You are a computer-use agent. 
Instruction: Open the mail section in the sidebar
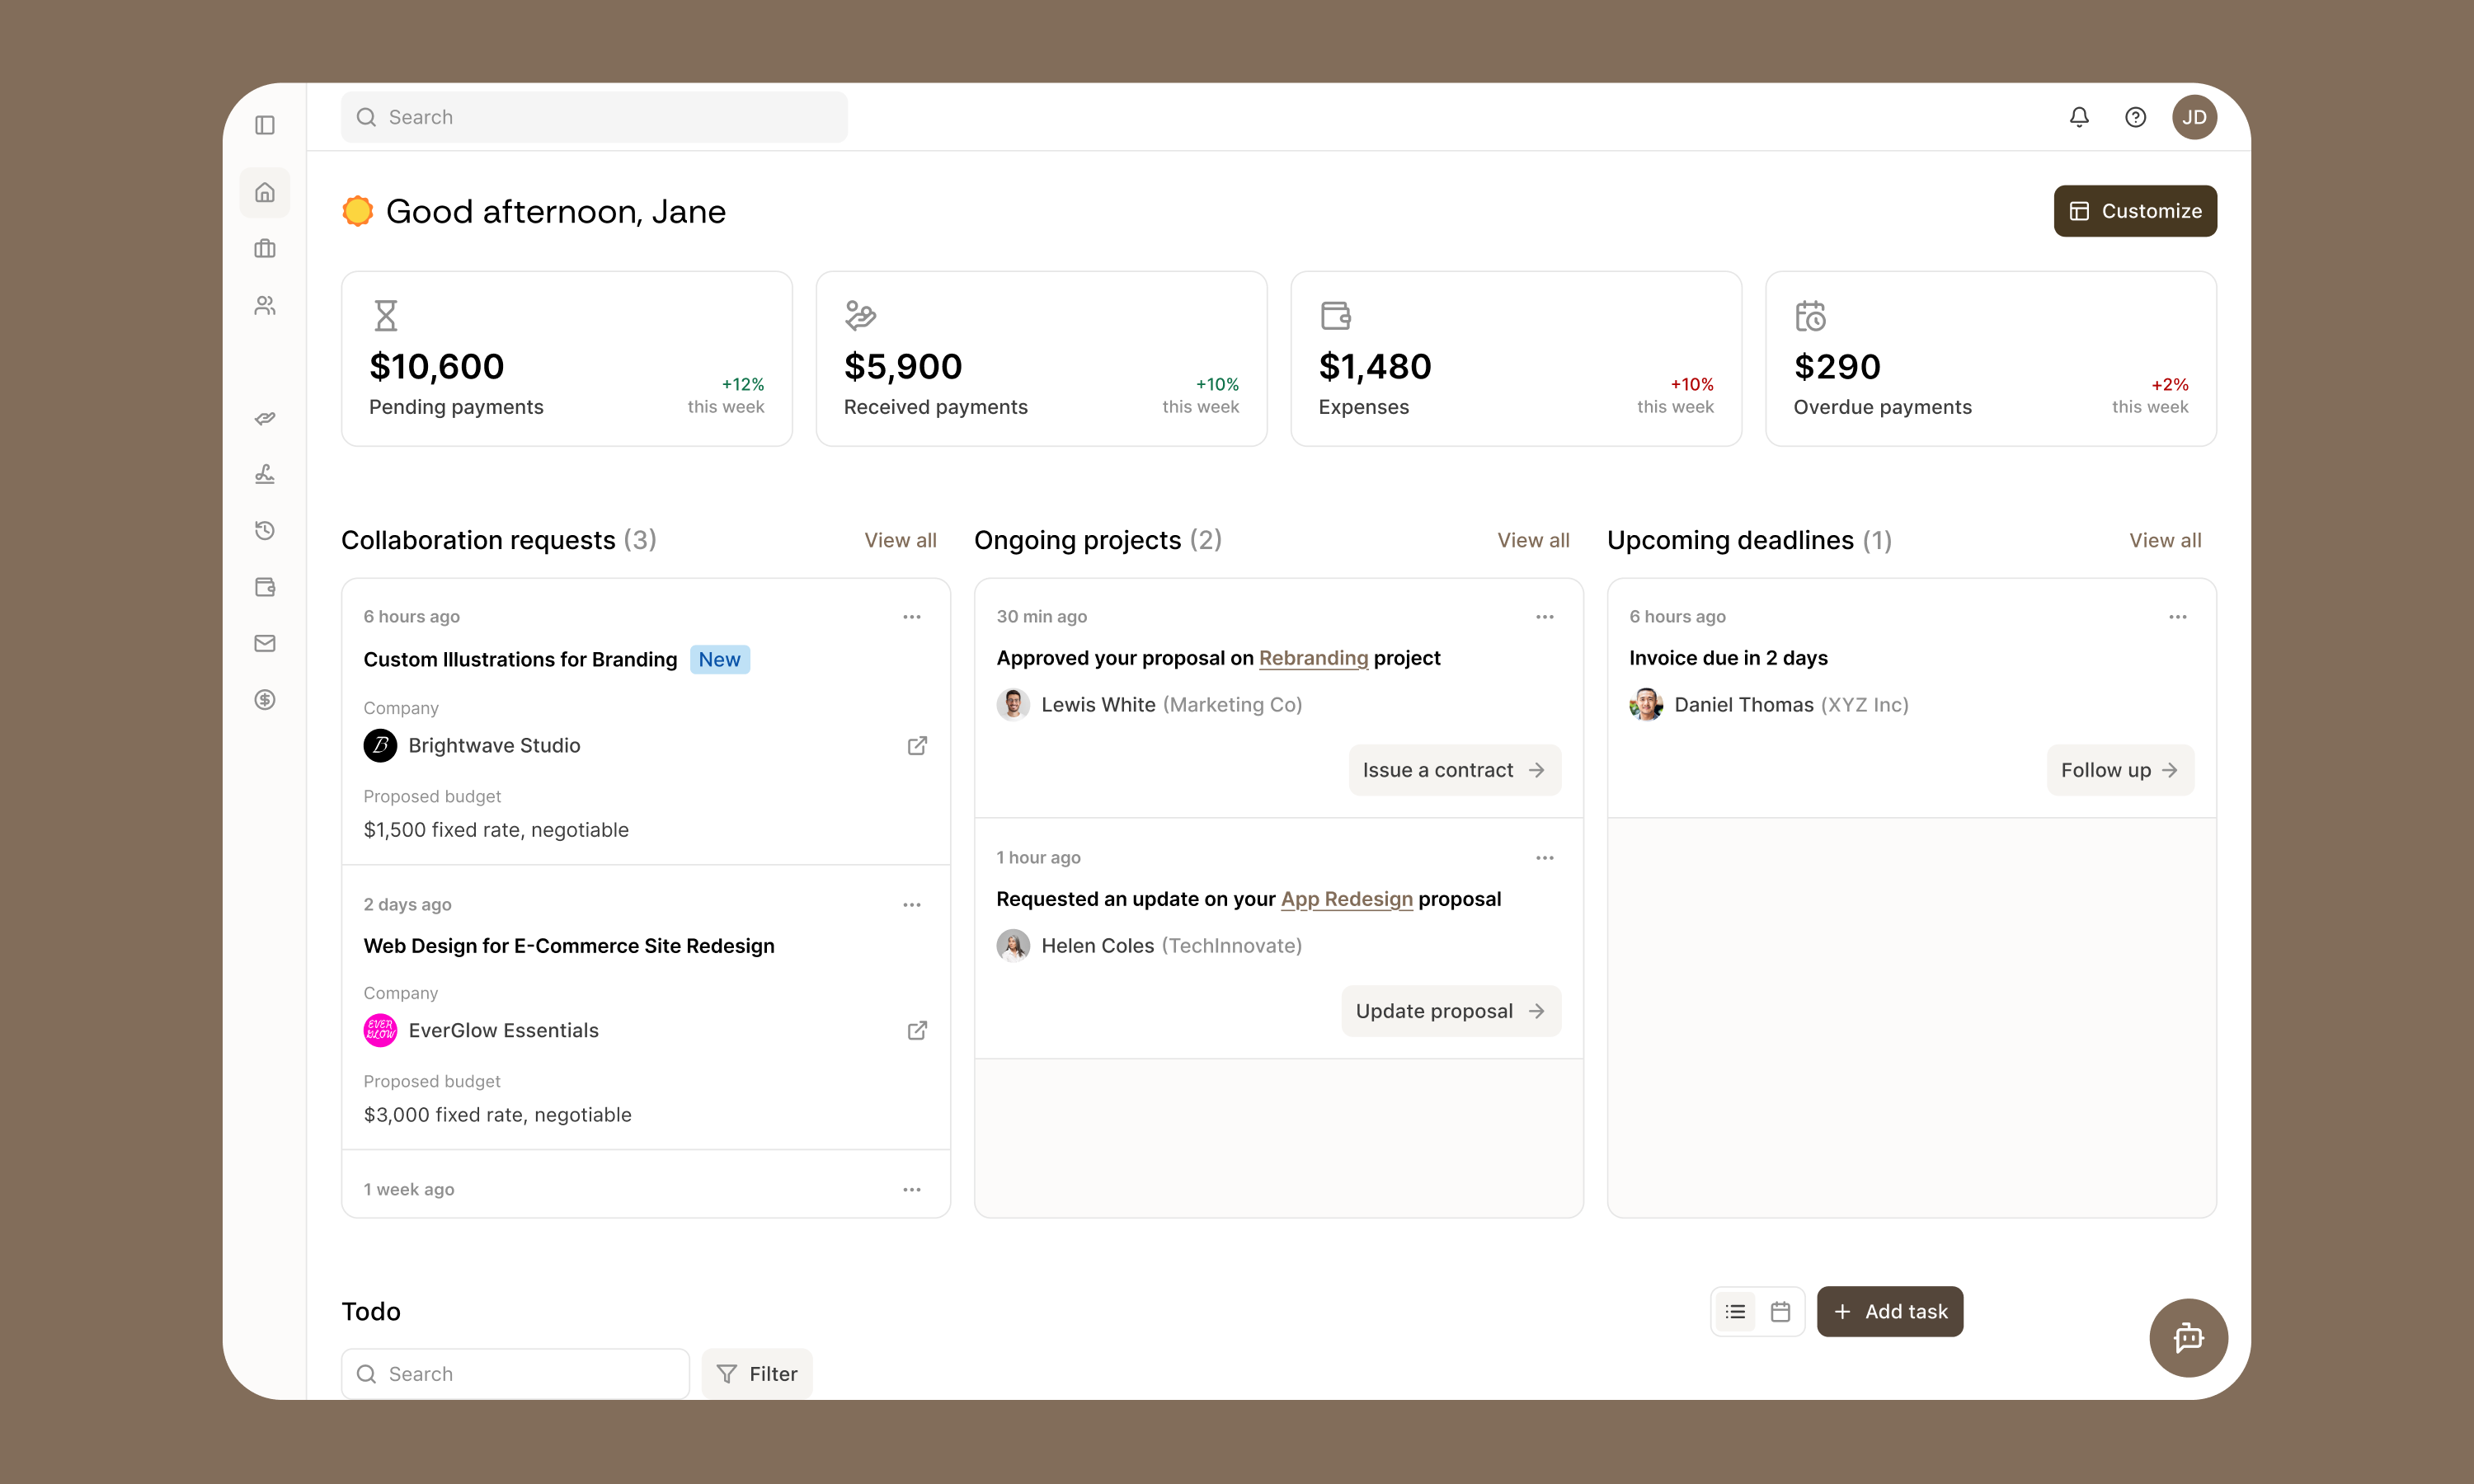[x=265, y=643]
